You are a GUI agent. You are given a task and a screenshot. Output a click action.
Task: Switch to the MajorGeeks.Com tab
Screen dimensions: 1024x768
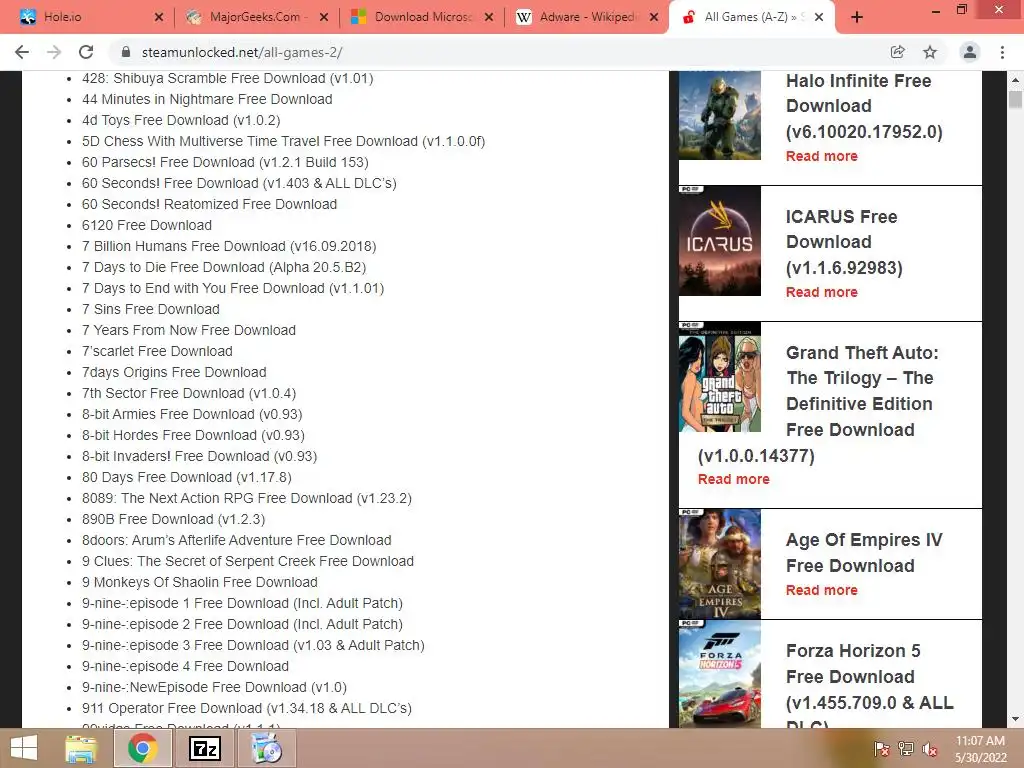coord(256,18)
